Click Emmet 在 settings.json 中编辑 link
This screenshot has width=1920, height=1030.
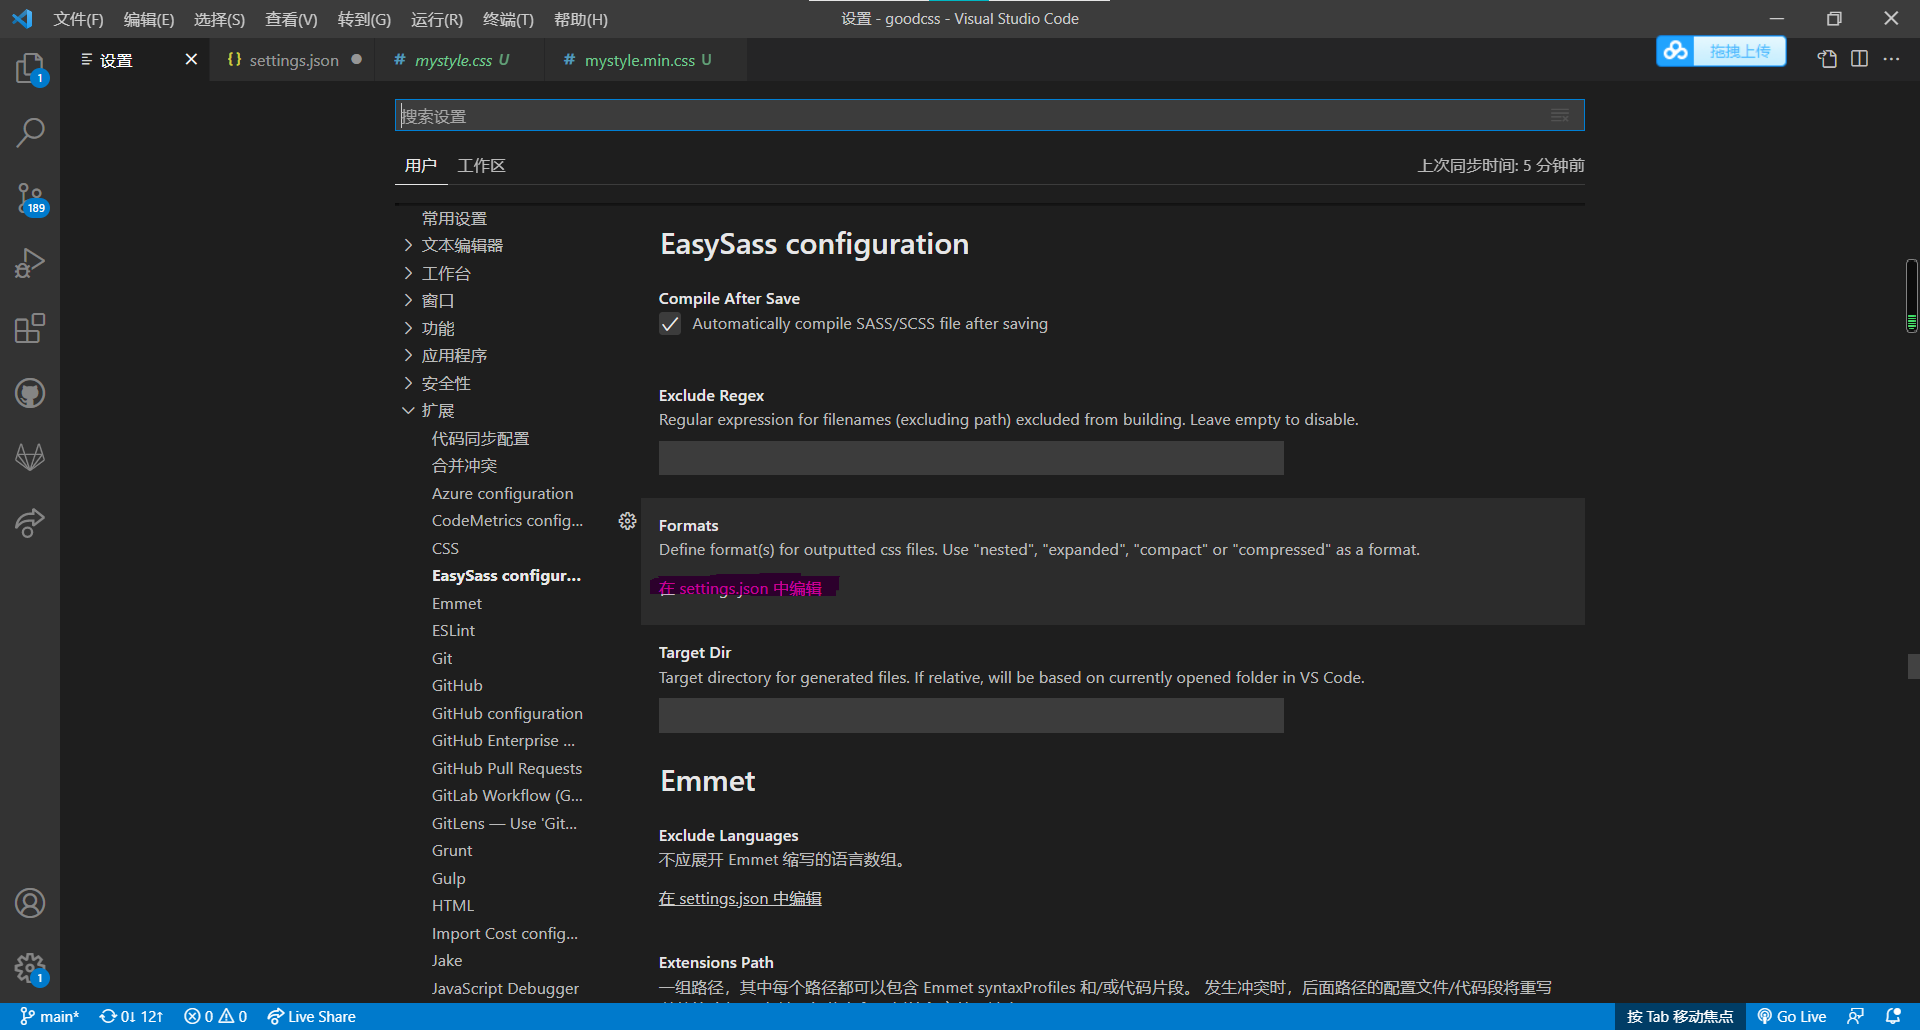point(740,898)
